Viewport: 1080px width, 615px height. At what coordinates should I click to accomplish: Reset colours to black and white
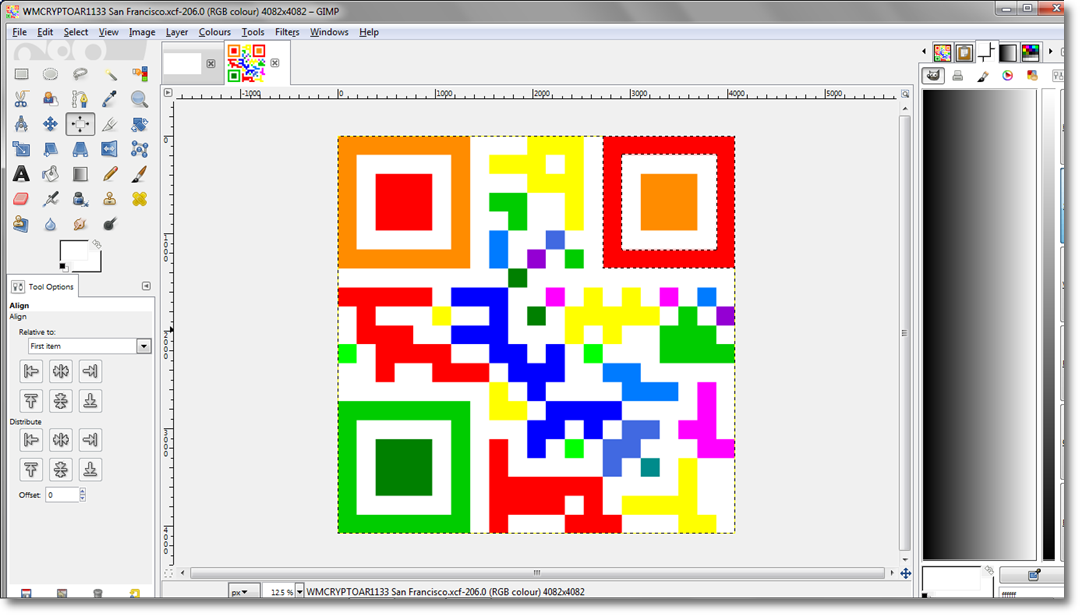tap(63, 267)
